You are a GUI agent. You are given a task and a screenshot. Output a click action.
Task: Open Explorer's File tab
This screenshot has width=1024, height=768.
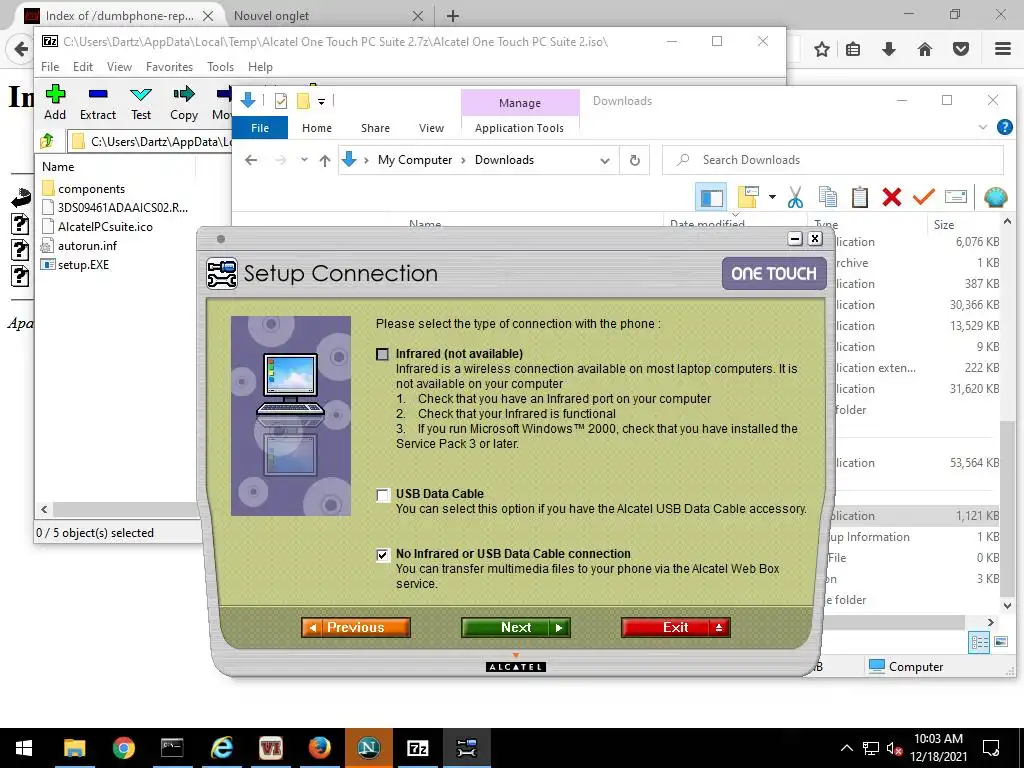[260, 128]
